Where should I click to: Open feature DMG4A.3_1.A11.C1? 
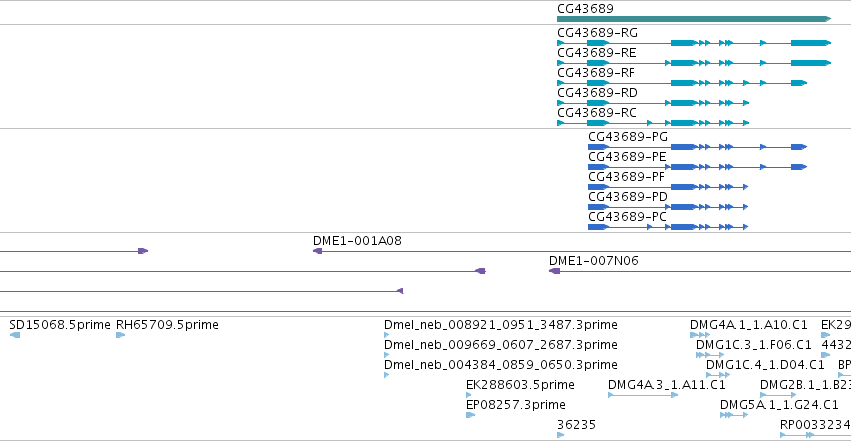[643, 395]
